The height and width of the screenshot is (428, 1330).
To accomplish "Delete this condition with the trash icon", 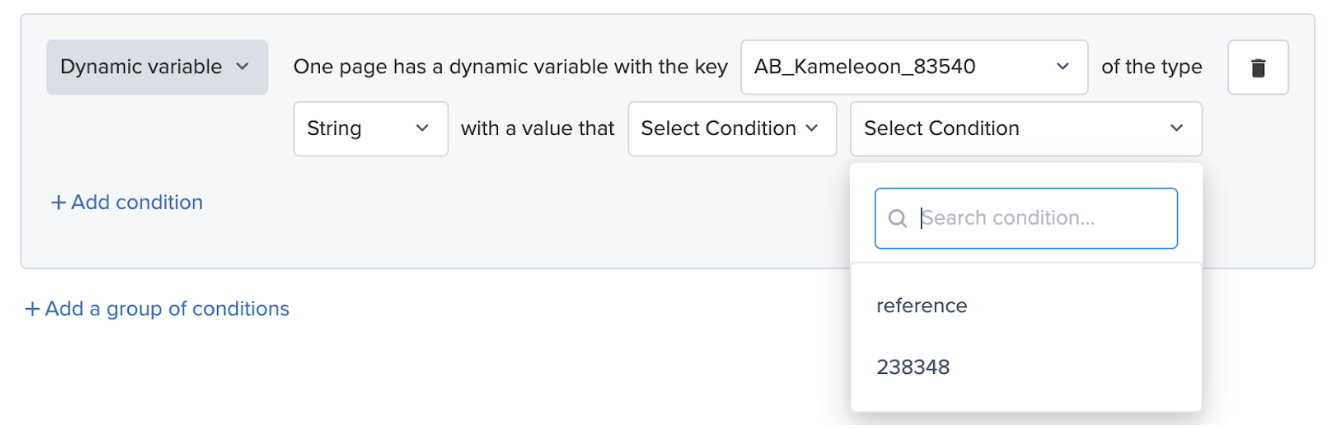I will pos(1258,68).
